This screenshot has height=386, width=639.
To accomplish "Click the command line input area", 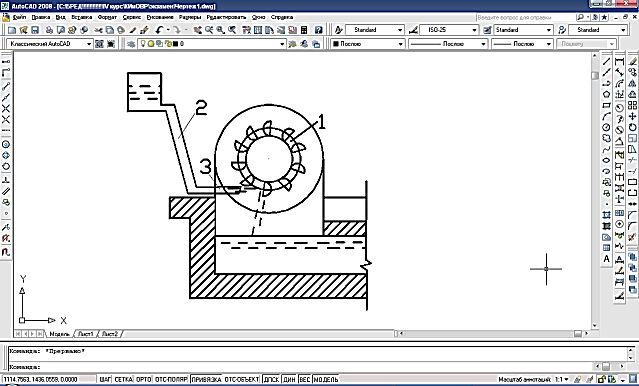I will tap(302, 367).
